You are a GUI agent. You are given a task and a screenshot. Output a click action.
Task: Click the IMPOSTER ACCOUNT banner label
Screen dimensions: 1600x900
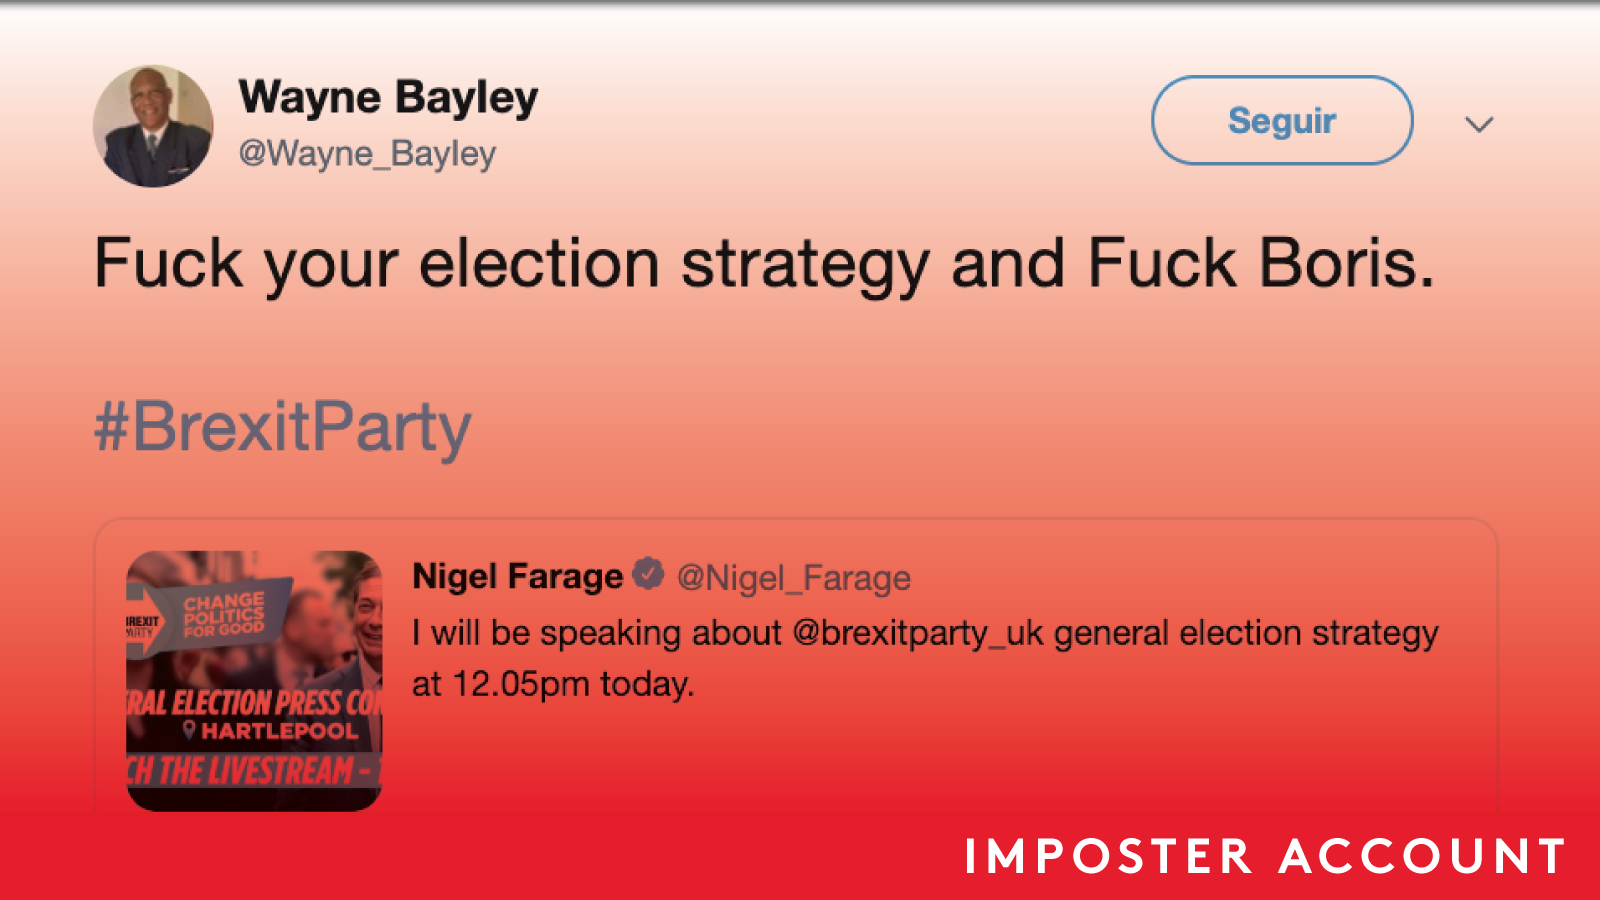coord(1265,857)
